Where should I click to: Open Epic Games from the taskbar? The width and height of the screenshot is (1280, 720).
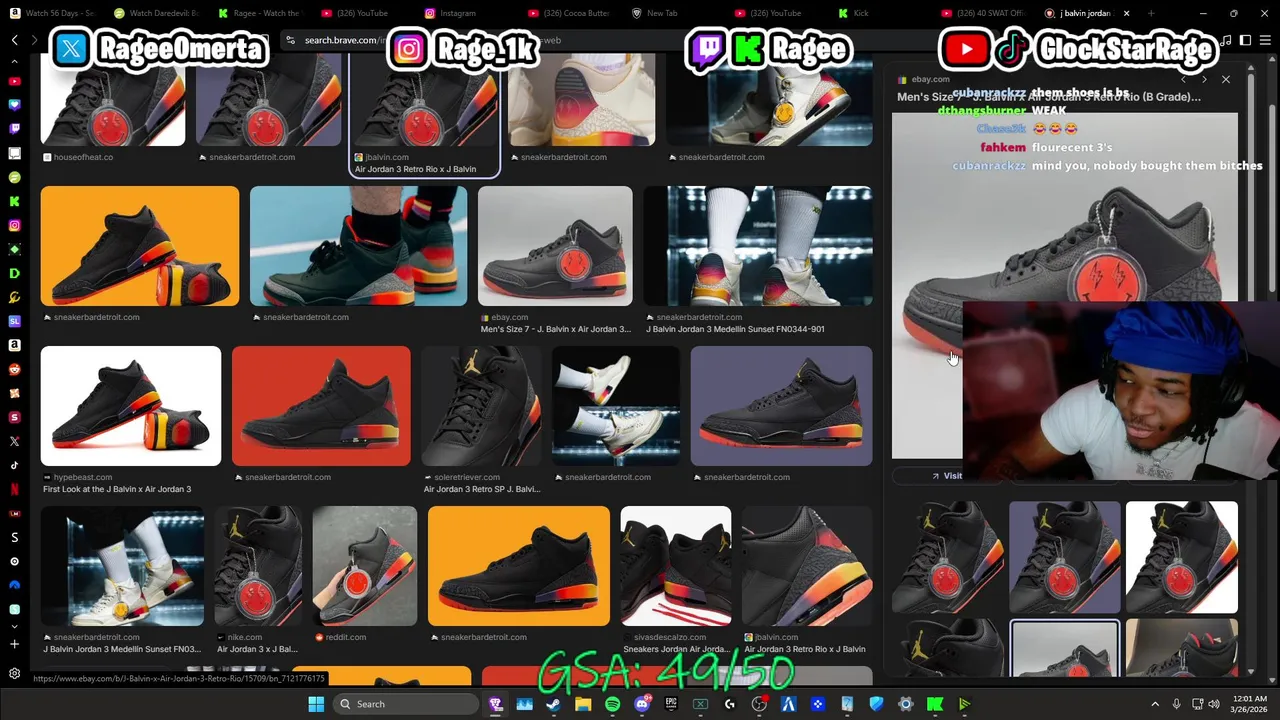(x=671, y=704)
